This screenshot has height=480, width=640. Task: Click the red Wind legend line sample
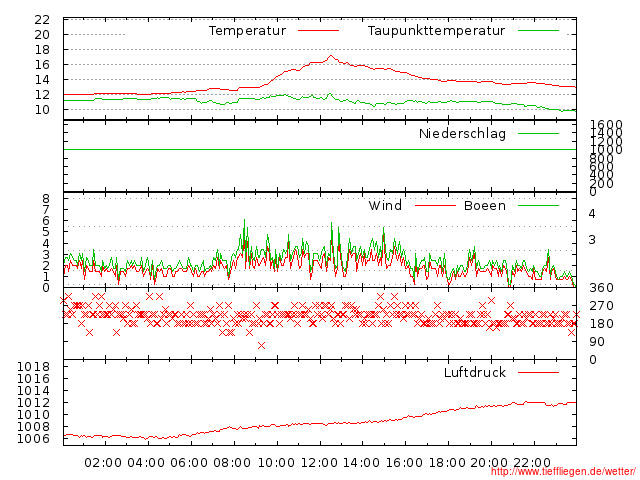click(x=435, y=205)
